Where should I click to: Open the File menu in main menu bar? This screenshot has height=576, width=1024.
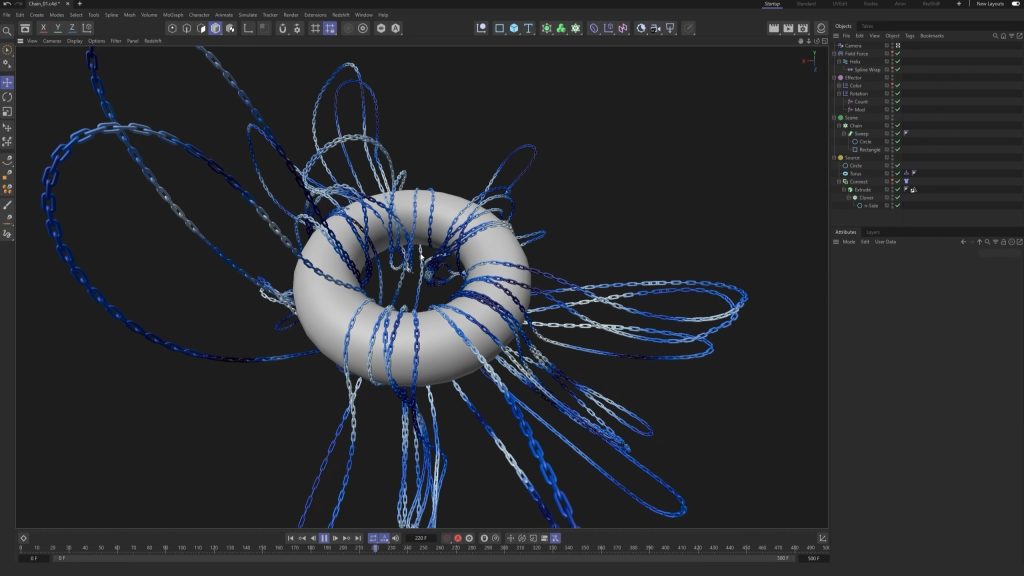(7, 15)
